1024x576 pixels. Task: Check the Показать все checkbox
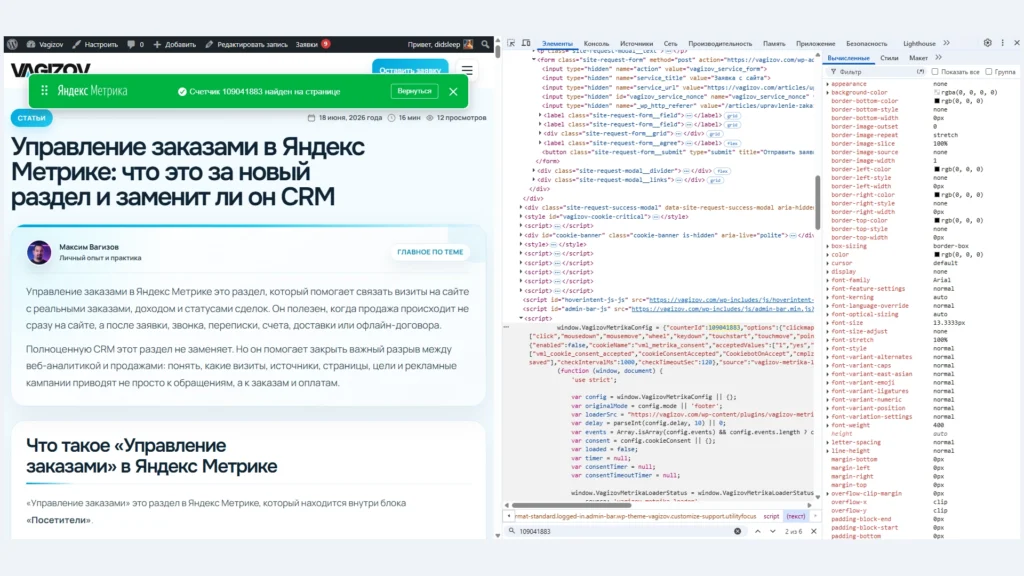935,72
